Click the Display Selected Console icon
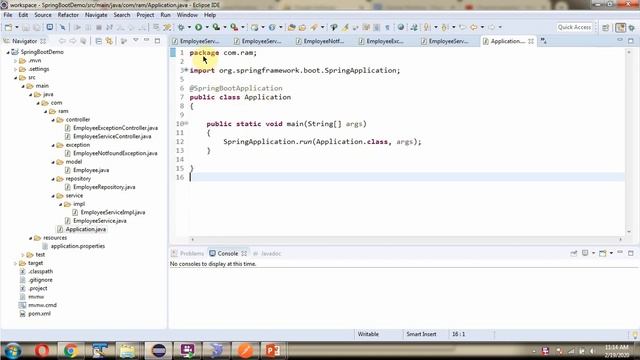 click(x=585, y=253)
